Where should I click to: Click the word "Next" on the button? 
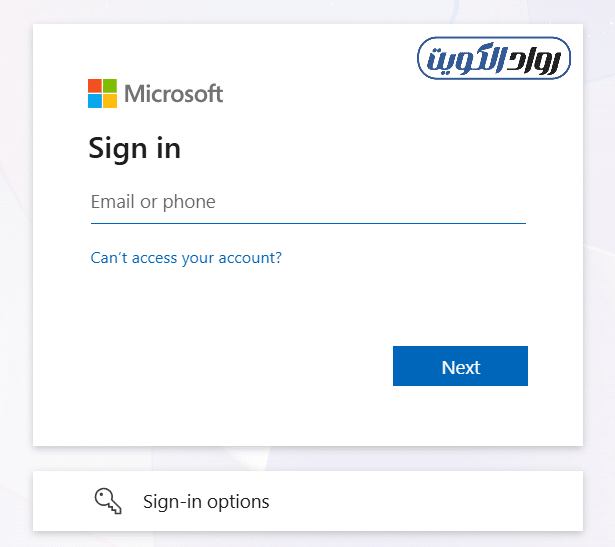[x=461, y=367]
